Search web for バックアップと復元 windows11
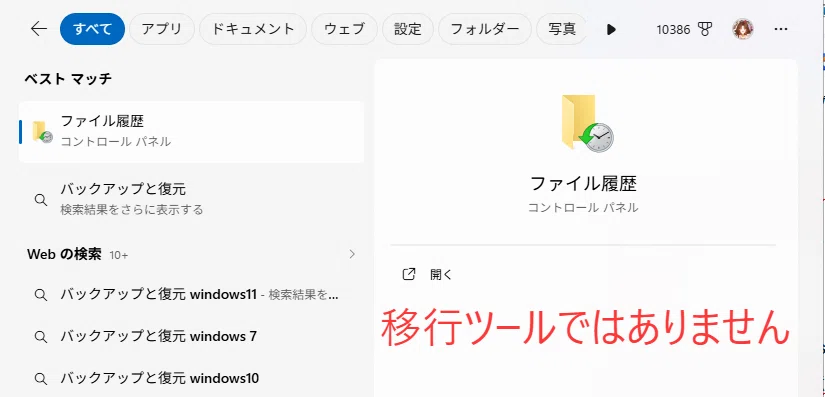This screenshot has height=397, width=825. pyautogui.click(x=192, y=294)
